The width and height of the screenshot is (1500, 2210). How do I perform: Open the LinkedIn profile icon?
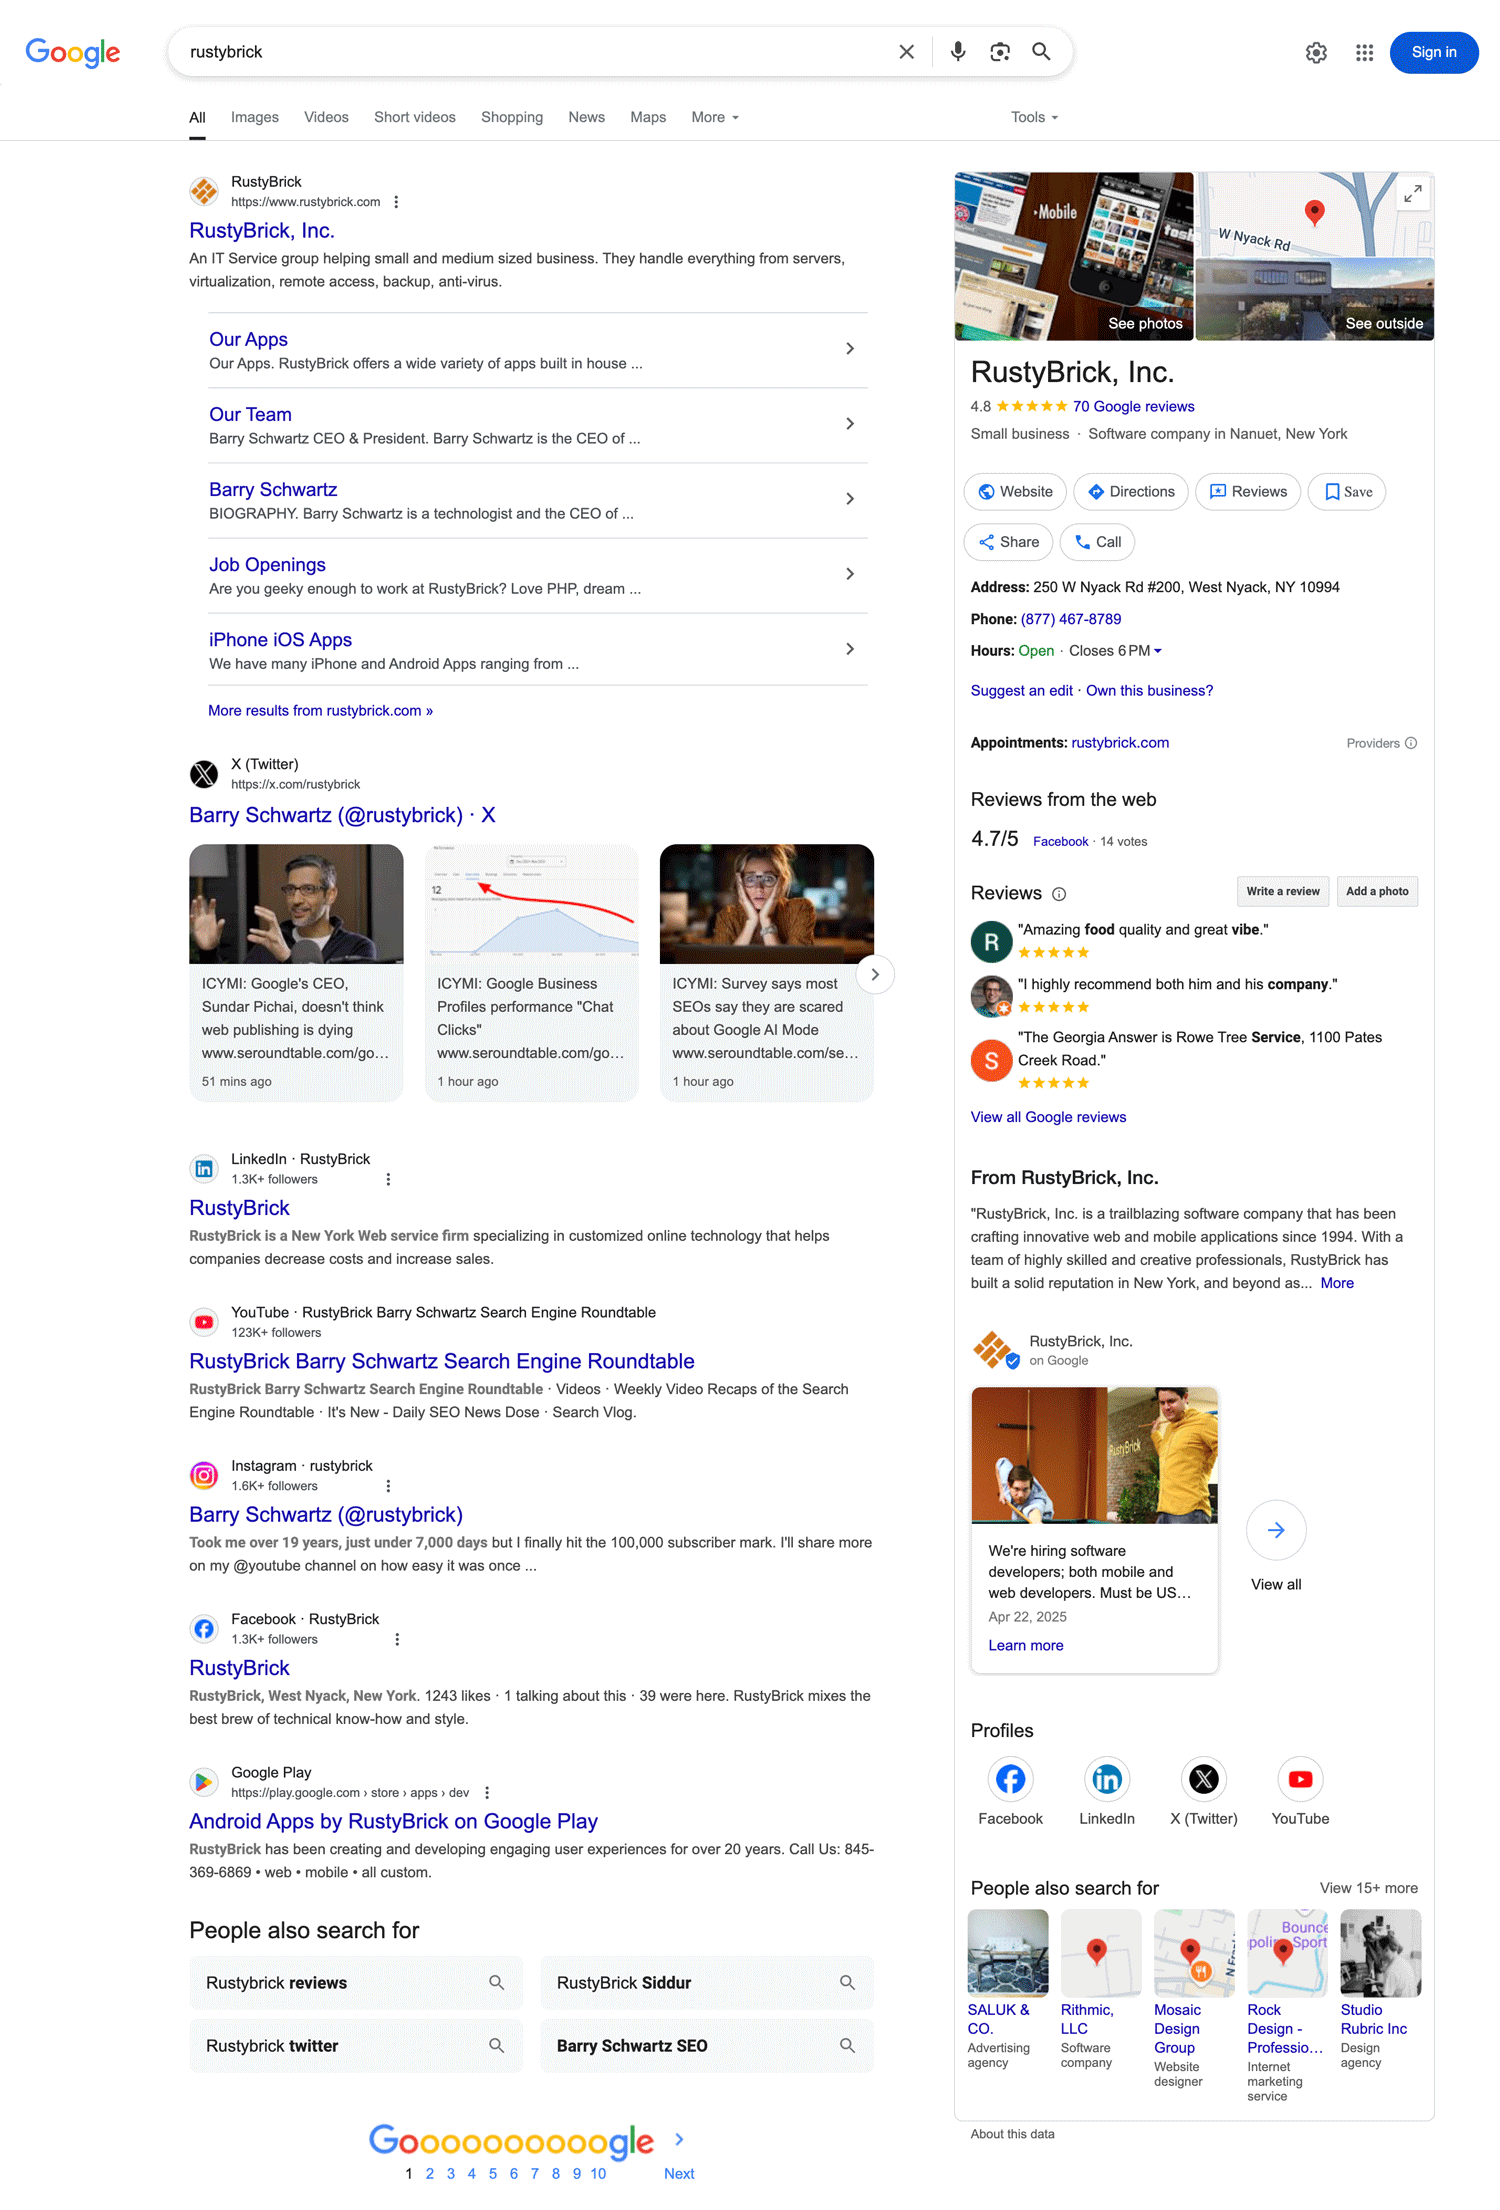pyautogui.click(x=1107, y=1779)
